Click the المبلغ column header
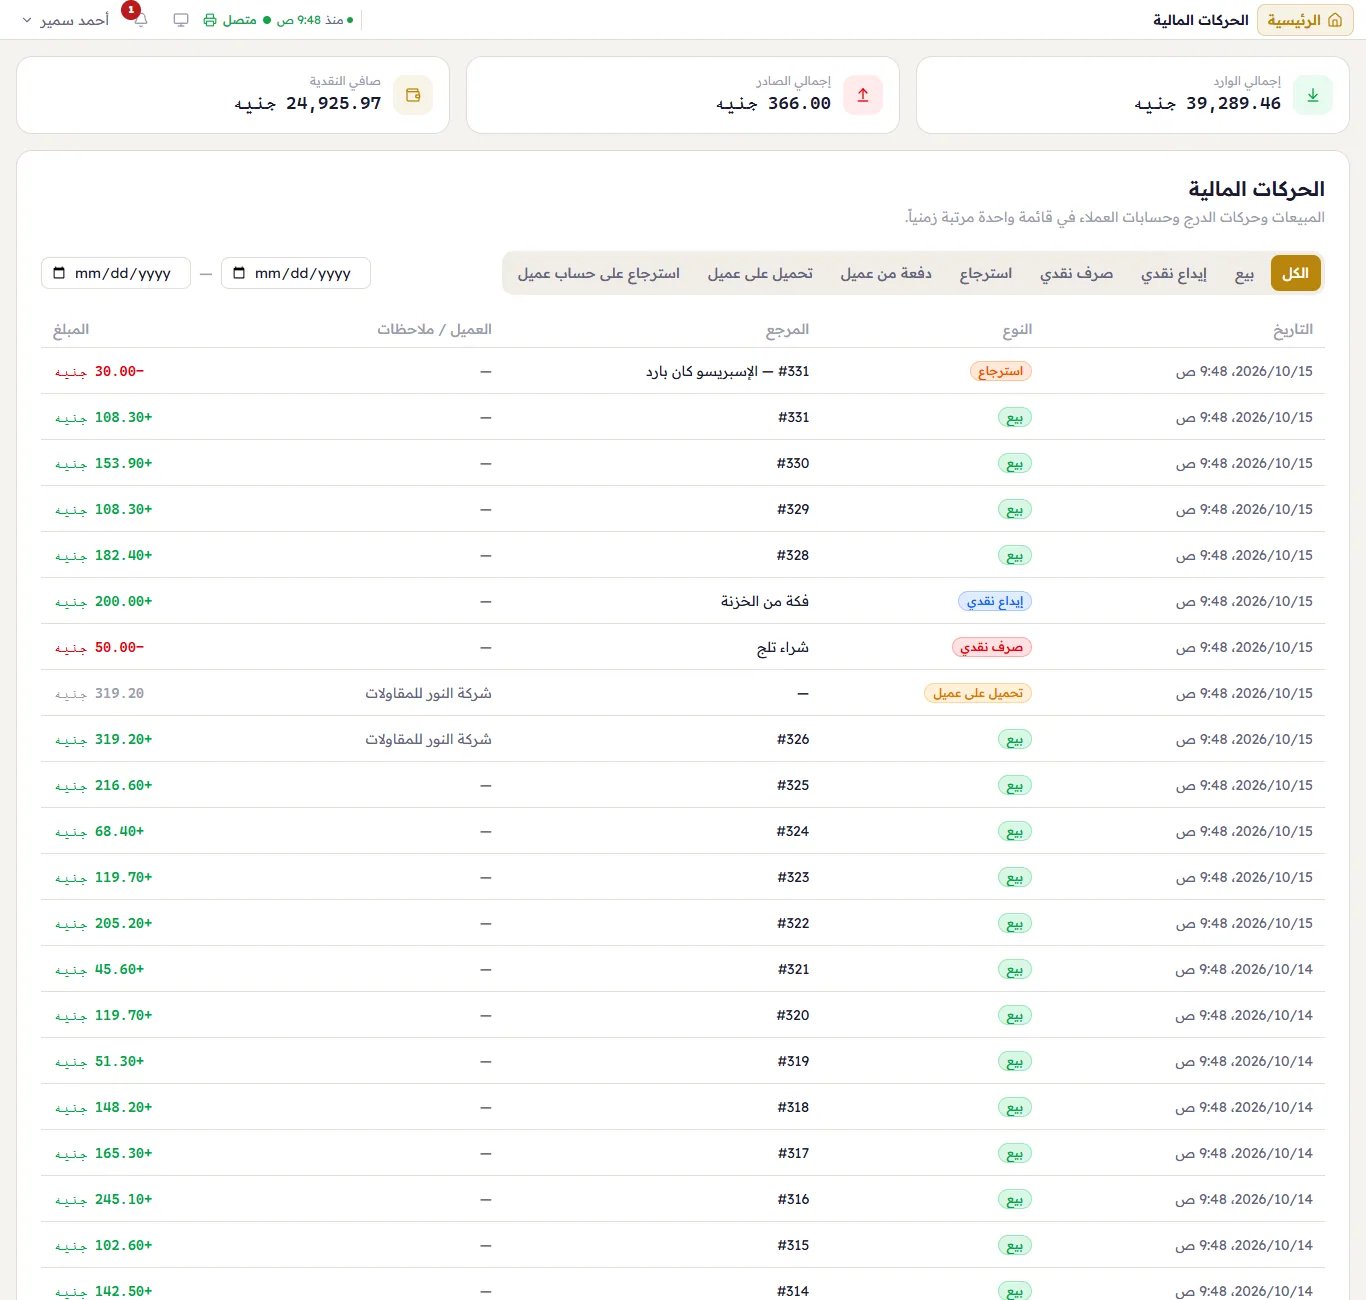 point(71,329)
